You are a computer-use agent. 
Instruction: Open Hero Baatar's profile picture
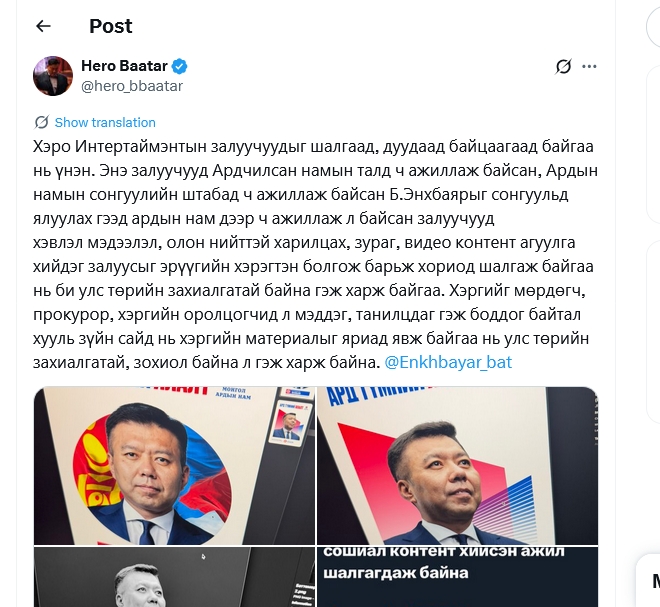[x=53, y=76]
